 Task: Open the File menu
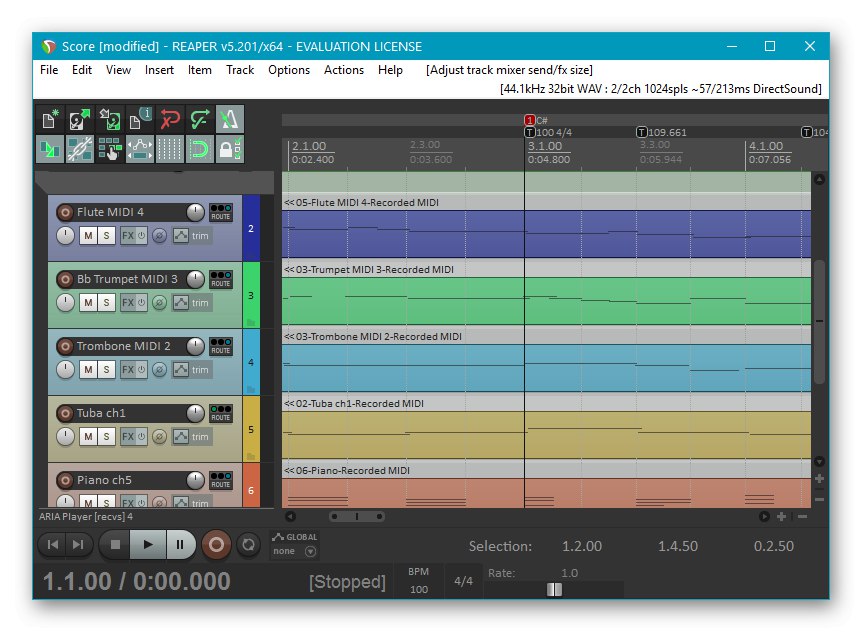(x=49, y=70)
